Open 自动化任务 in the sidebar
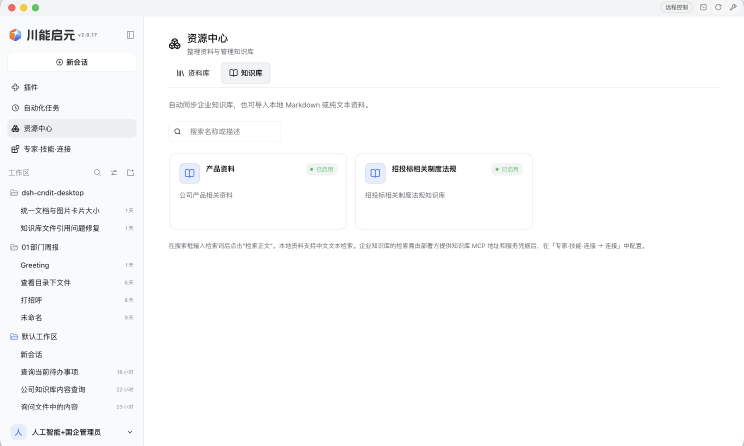The image size is (744, 446). click(72, 108)
